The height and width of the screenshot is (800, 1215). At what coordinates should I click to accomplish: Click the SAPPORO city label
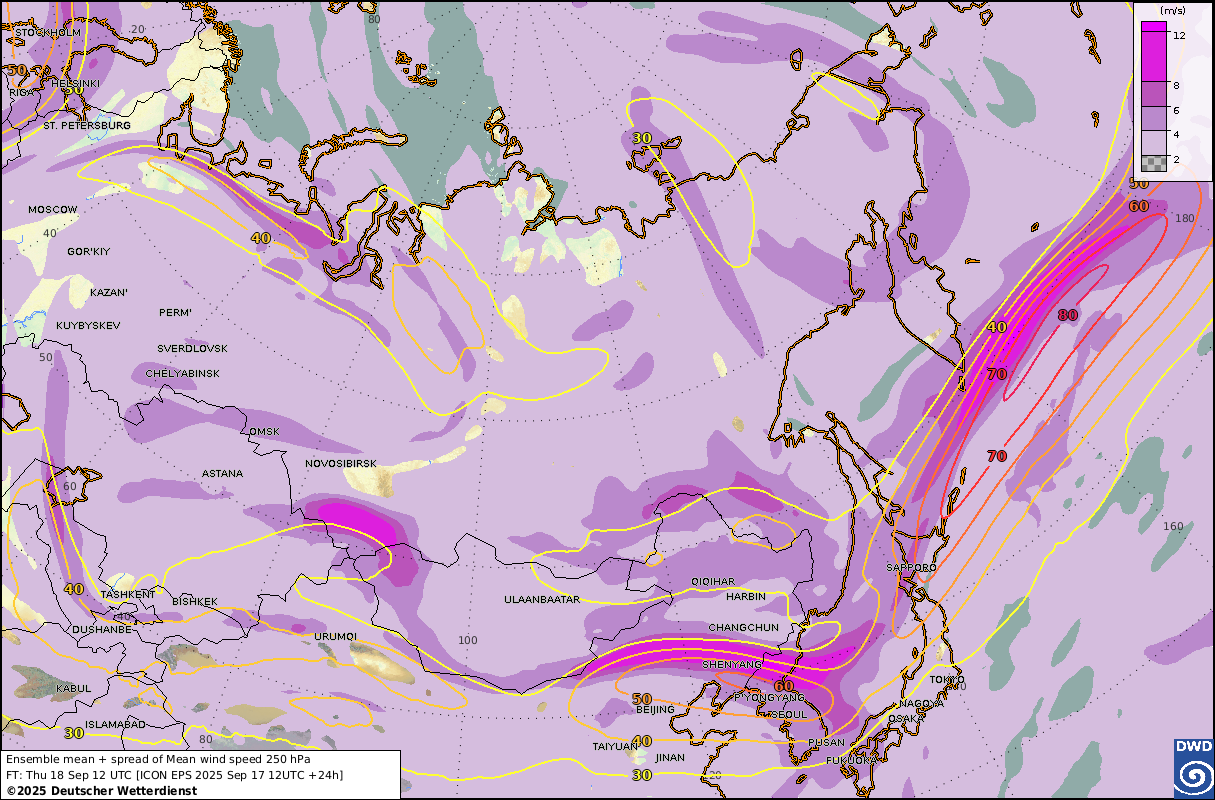tap(911, 567)
